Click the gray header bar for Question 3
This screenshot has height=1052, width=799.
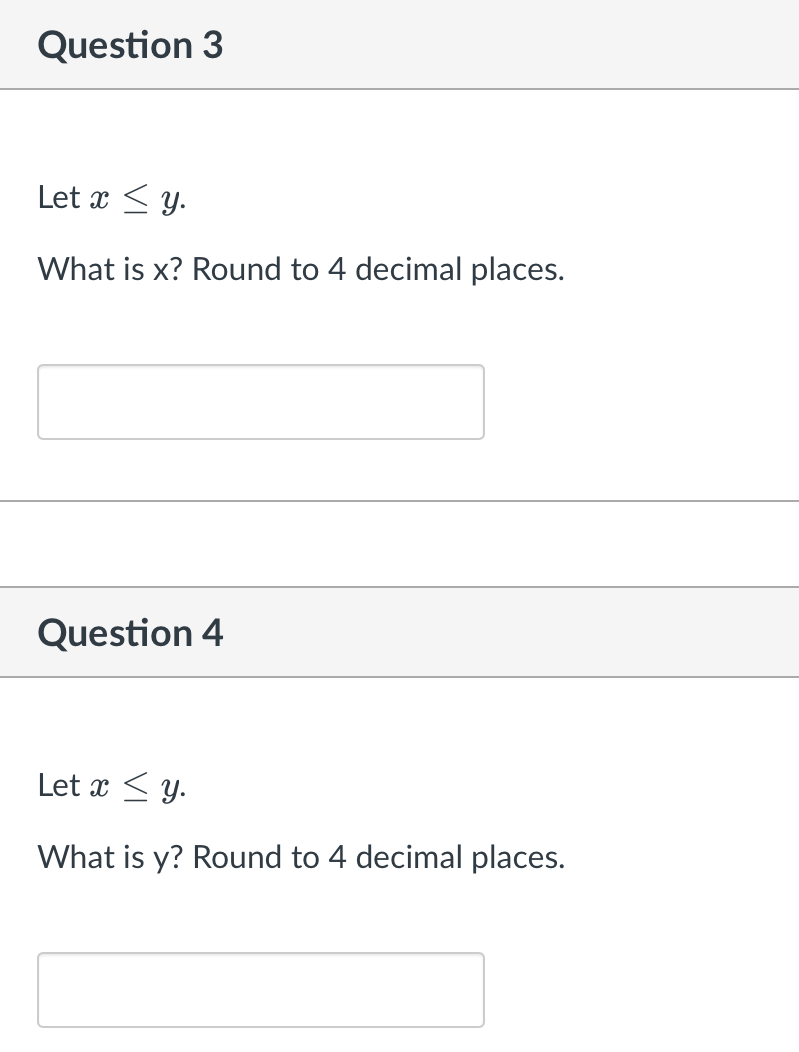[400, 44]
